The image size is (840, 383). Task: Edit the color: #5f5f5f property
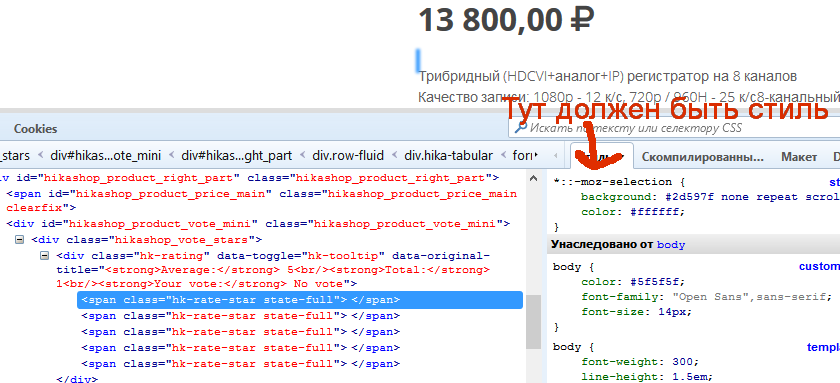(633, 282)
